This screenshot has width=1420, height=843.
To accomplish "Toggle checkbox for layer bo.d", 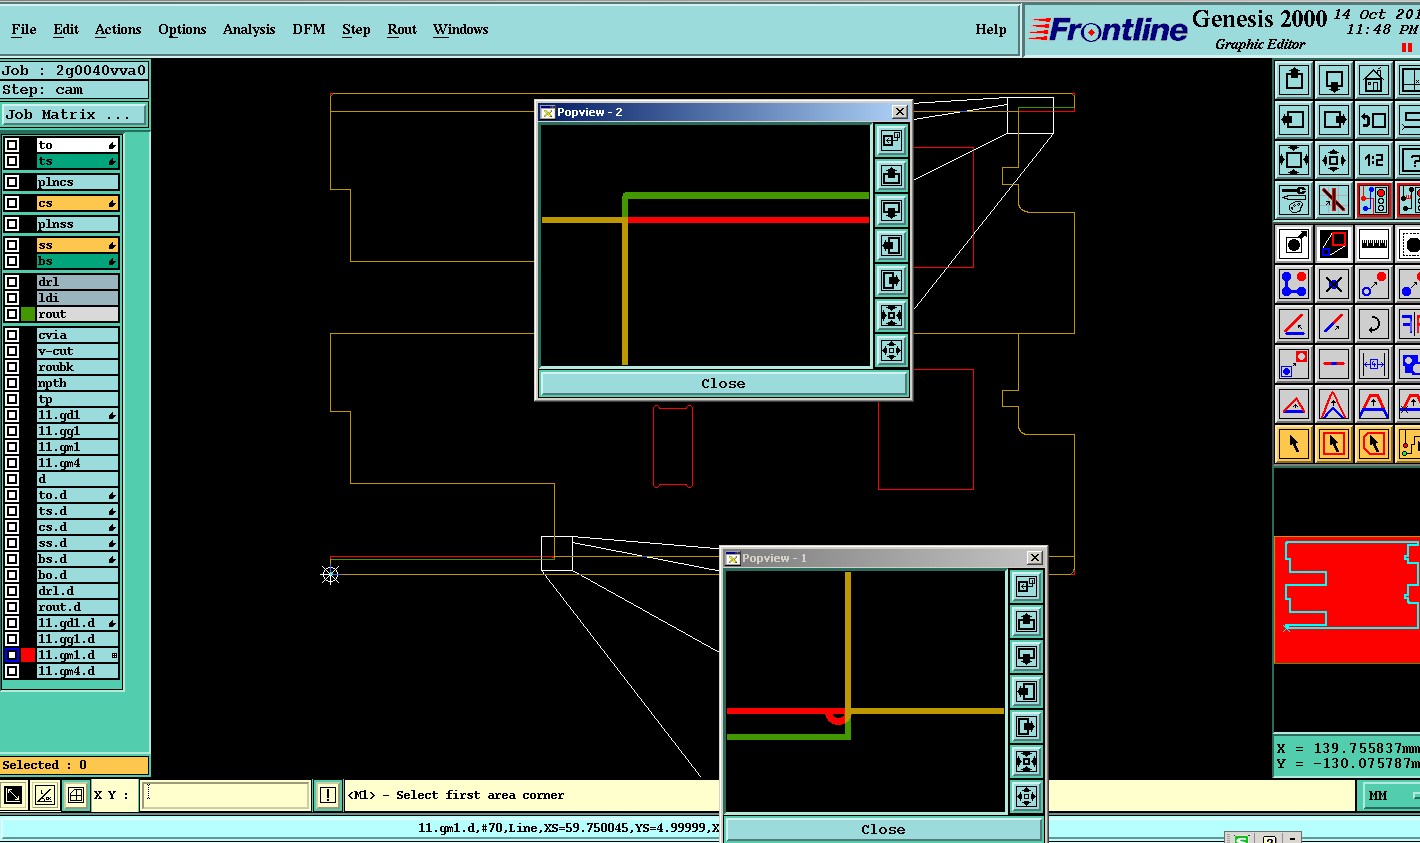I will 12,575.
